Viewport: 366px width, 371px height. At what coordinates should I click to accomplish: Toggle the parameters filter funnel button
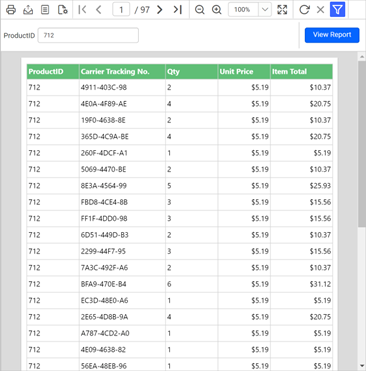pyautogui.click(x=337, y=10)
